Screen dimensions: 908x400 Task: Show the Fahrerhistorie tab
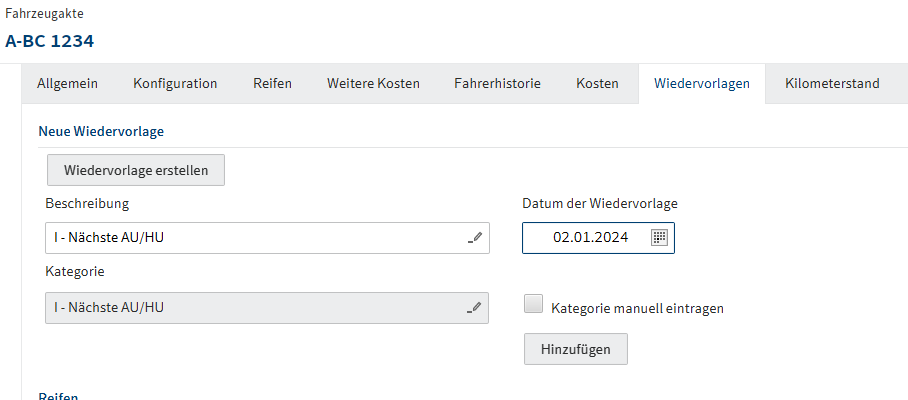coord(497,84)
